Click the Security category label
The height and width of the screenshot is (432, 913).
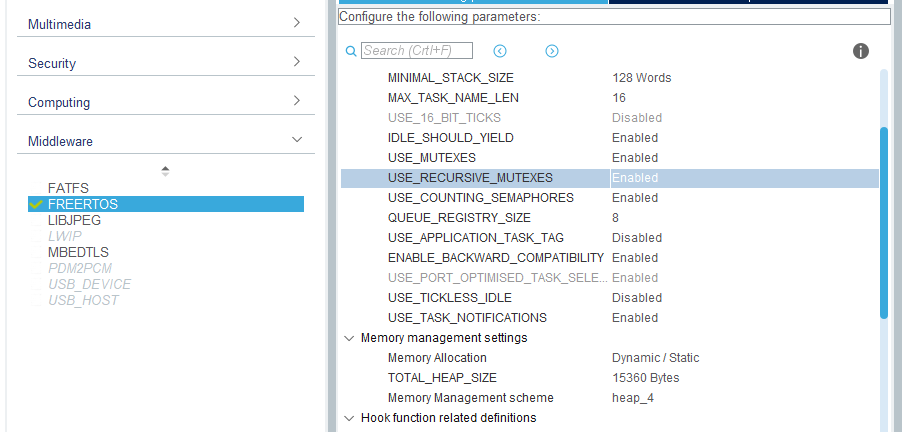(x=52, y=63)
